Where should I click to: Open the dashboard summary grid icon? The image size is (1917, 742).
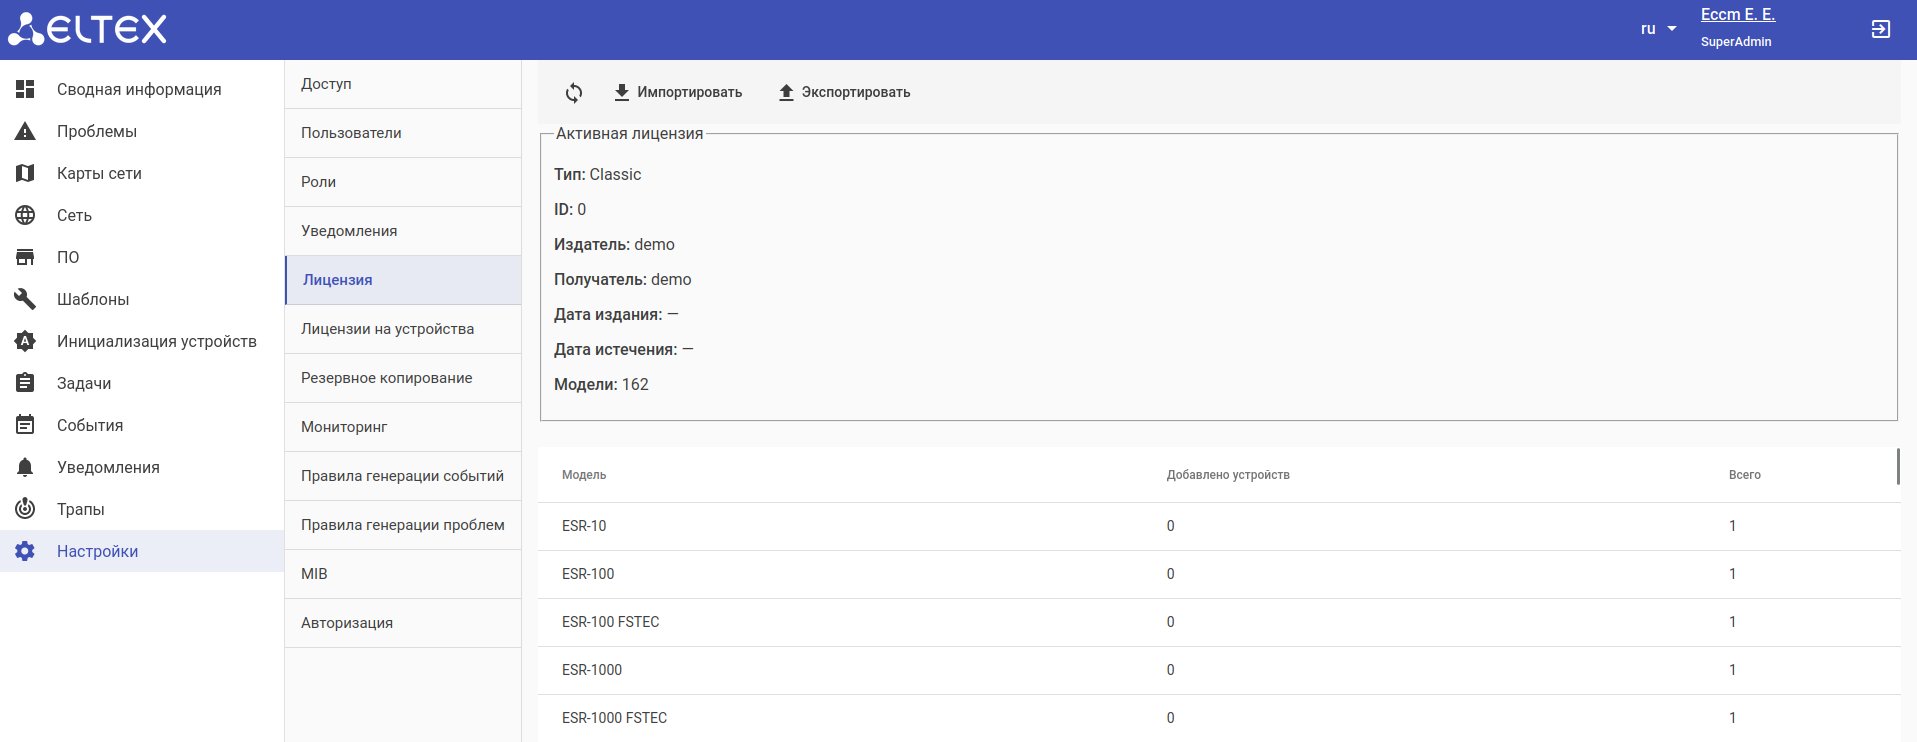pos(25,89)
